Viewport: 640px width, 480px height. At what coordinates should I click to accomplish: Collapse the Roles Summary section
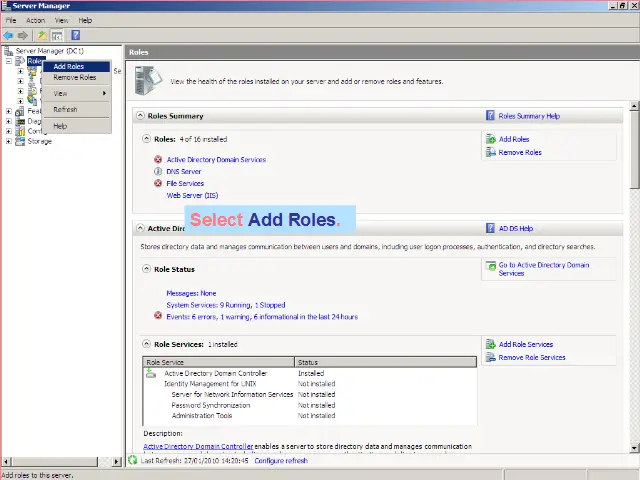[140, 116]
